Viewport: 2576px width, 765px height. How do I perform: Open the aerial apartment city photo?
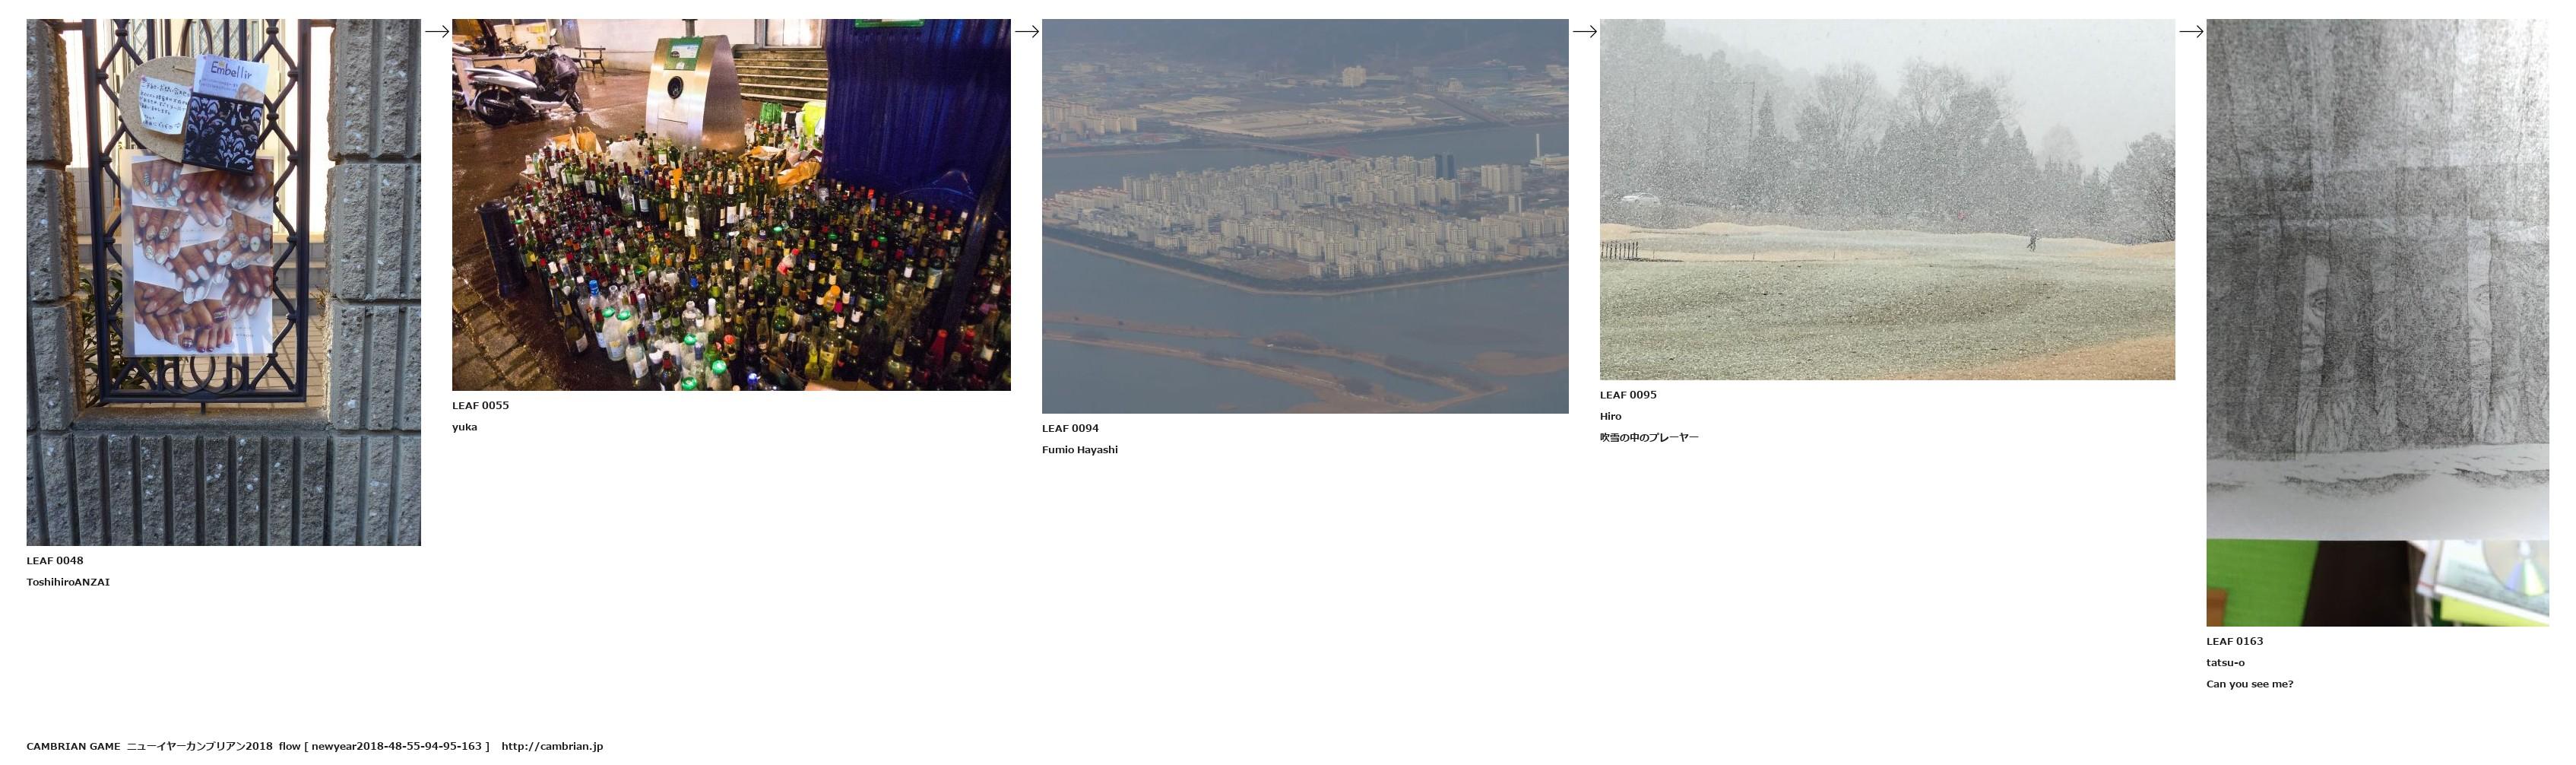coord(1305,216)
